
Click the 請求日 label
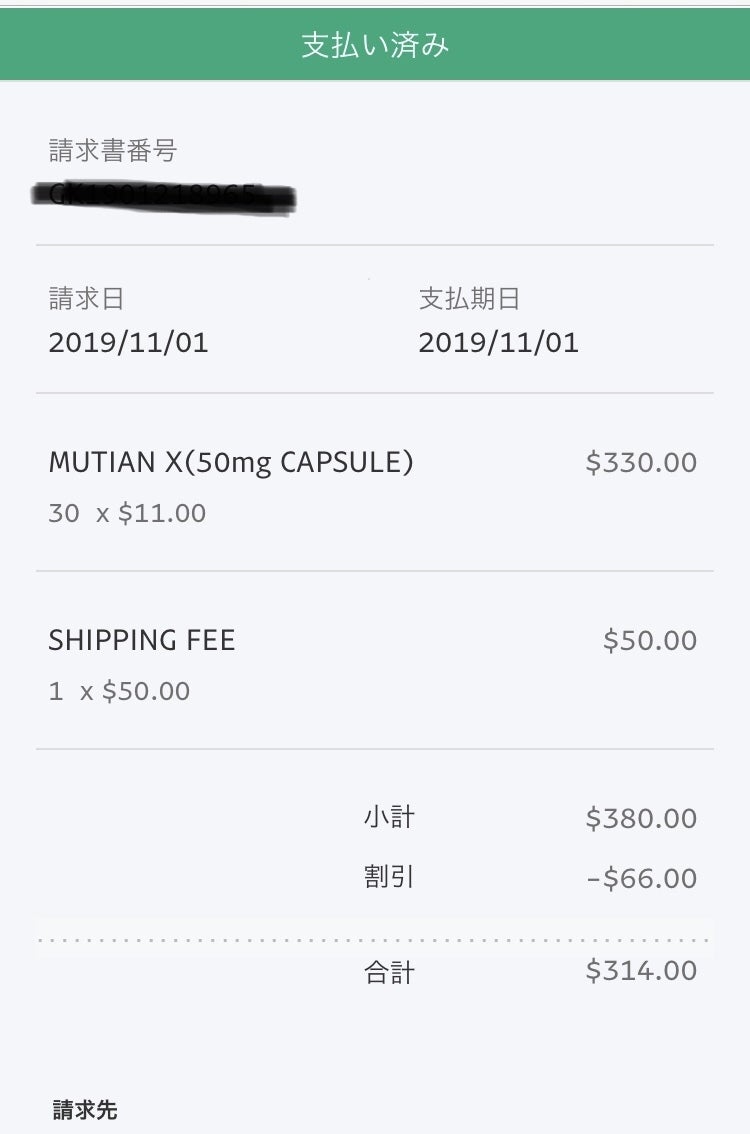click(87, 299)
